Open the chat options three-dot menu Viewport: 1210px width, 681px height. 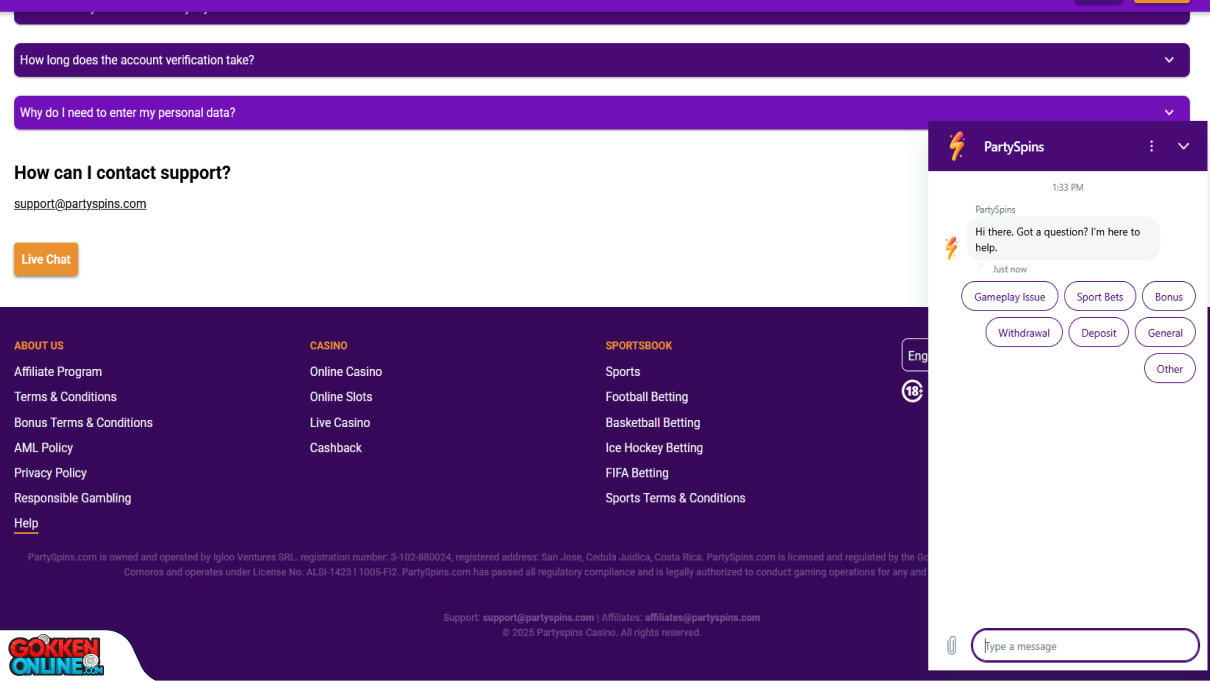[x=1151, y=146]
